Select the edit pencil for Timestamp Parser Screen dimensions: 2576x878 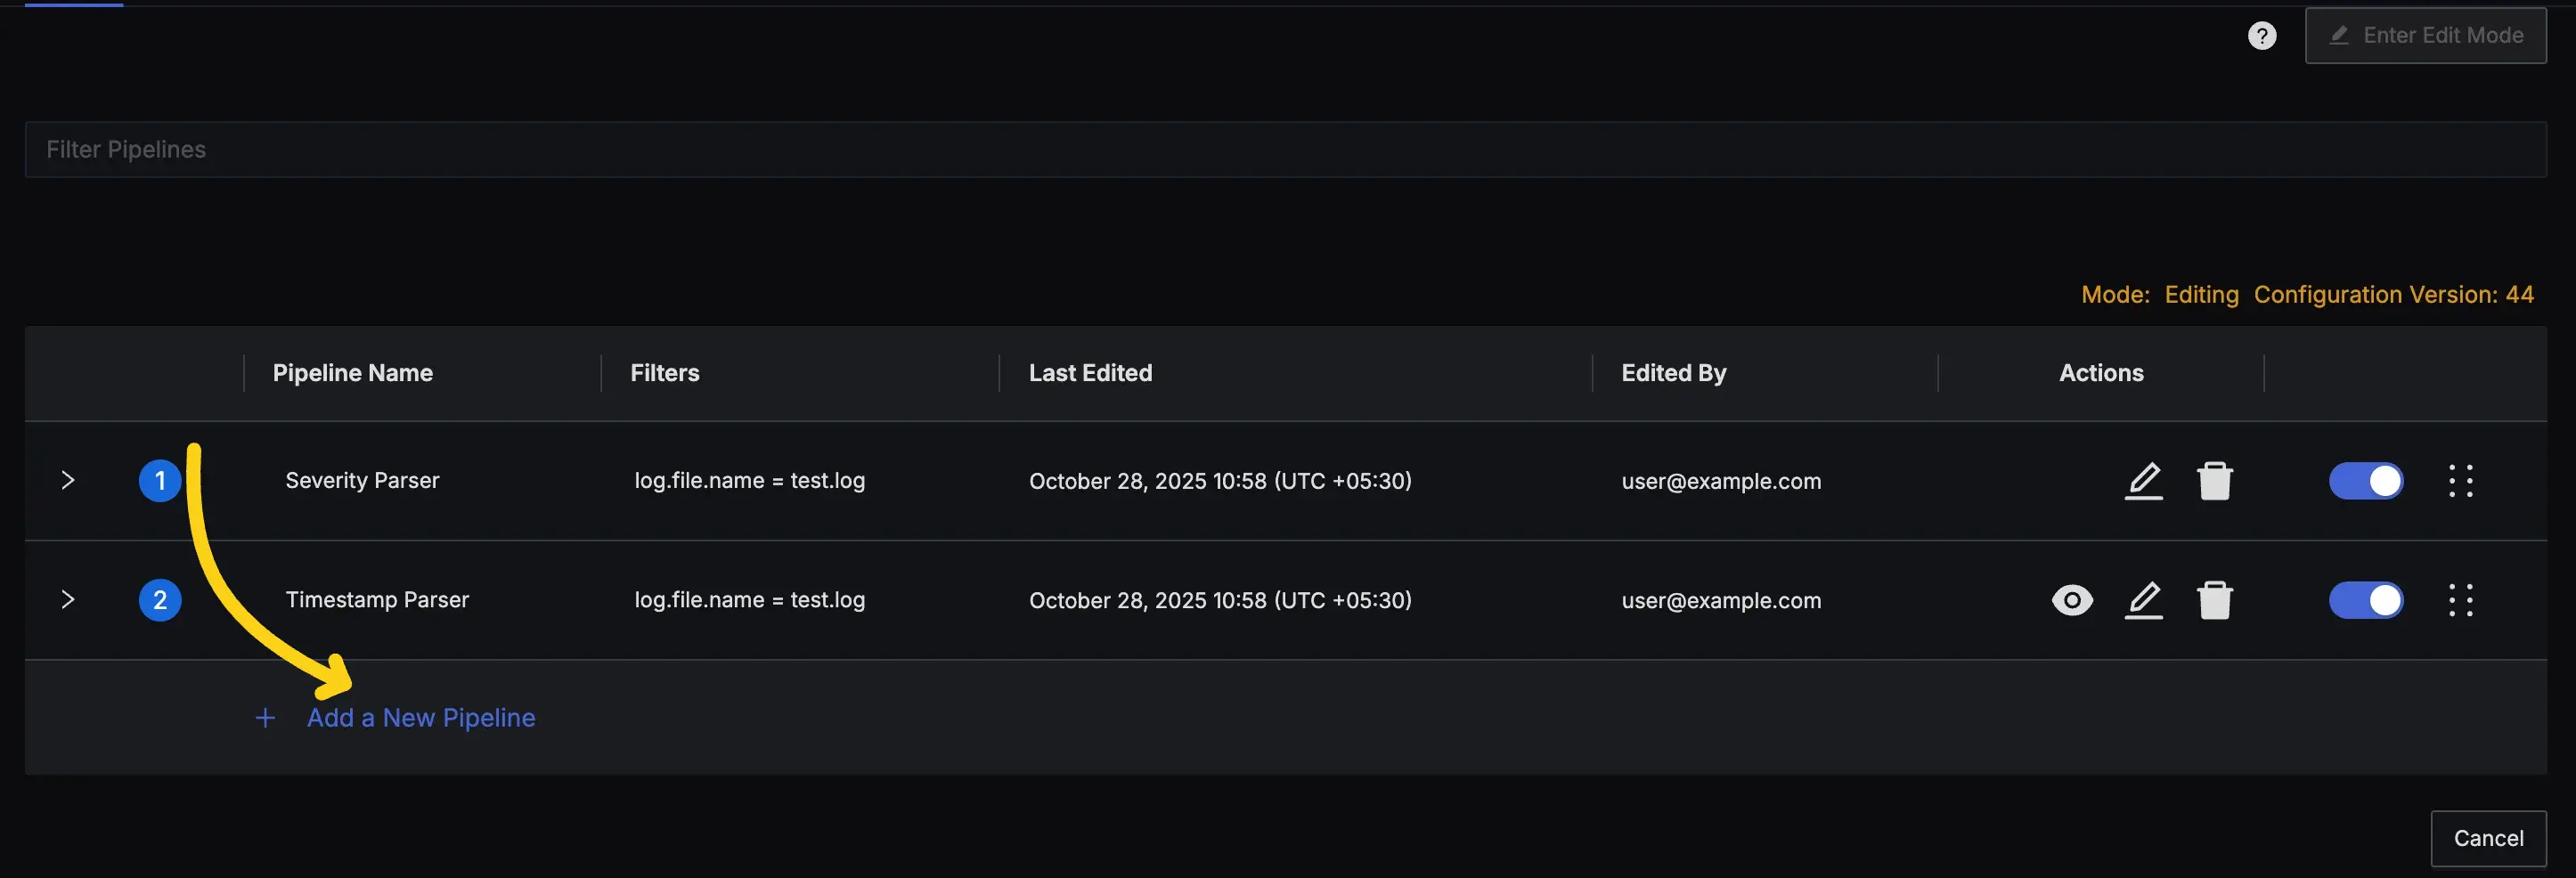(2144, 600)
